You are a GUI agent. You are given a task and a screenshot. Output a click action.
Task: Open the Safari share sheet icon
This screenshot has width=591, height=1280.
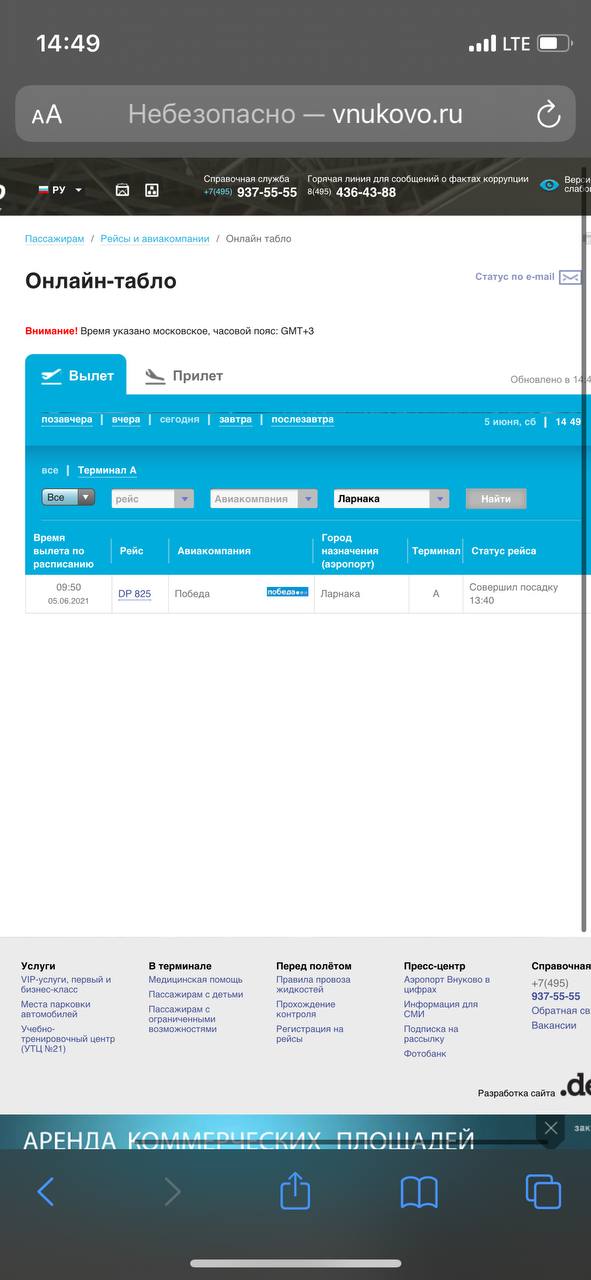click(295, 1190)
